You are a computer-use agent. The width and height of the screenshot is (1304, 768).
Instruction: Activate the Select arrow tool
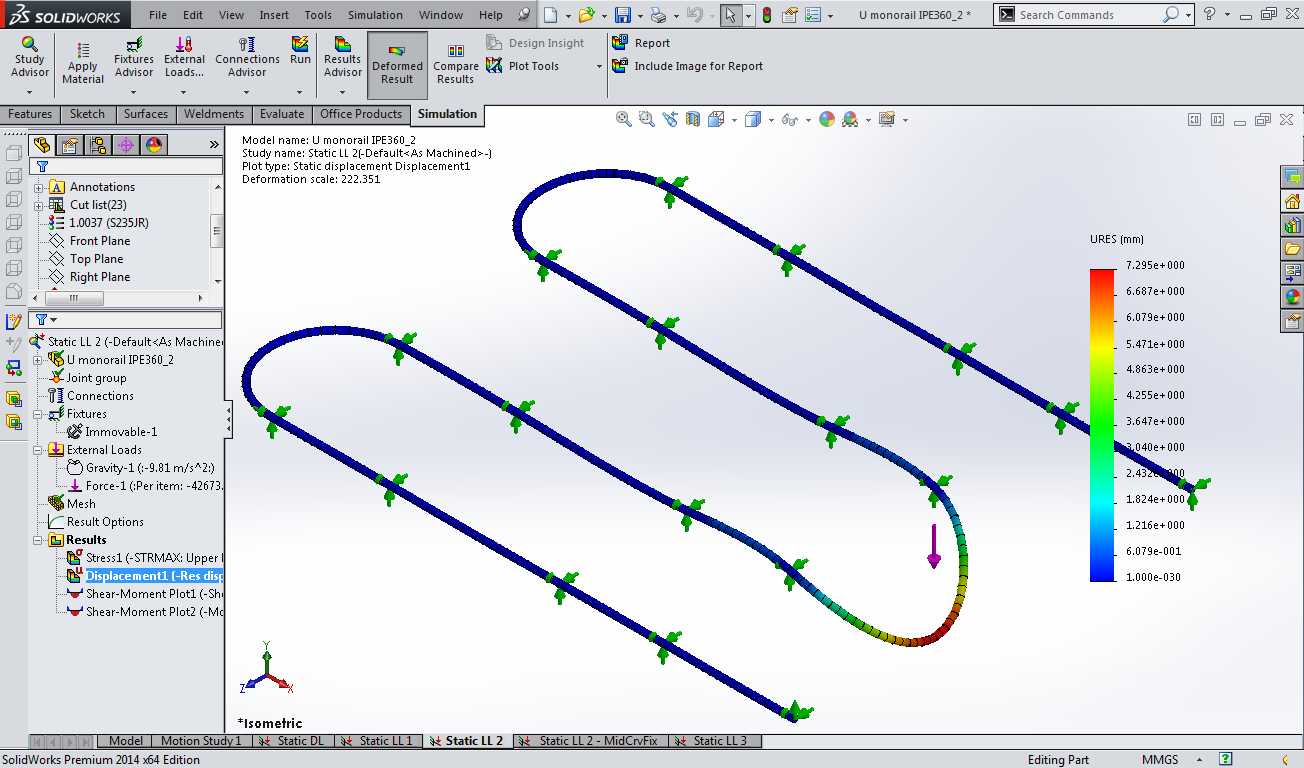click(730, 15)
